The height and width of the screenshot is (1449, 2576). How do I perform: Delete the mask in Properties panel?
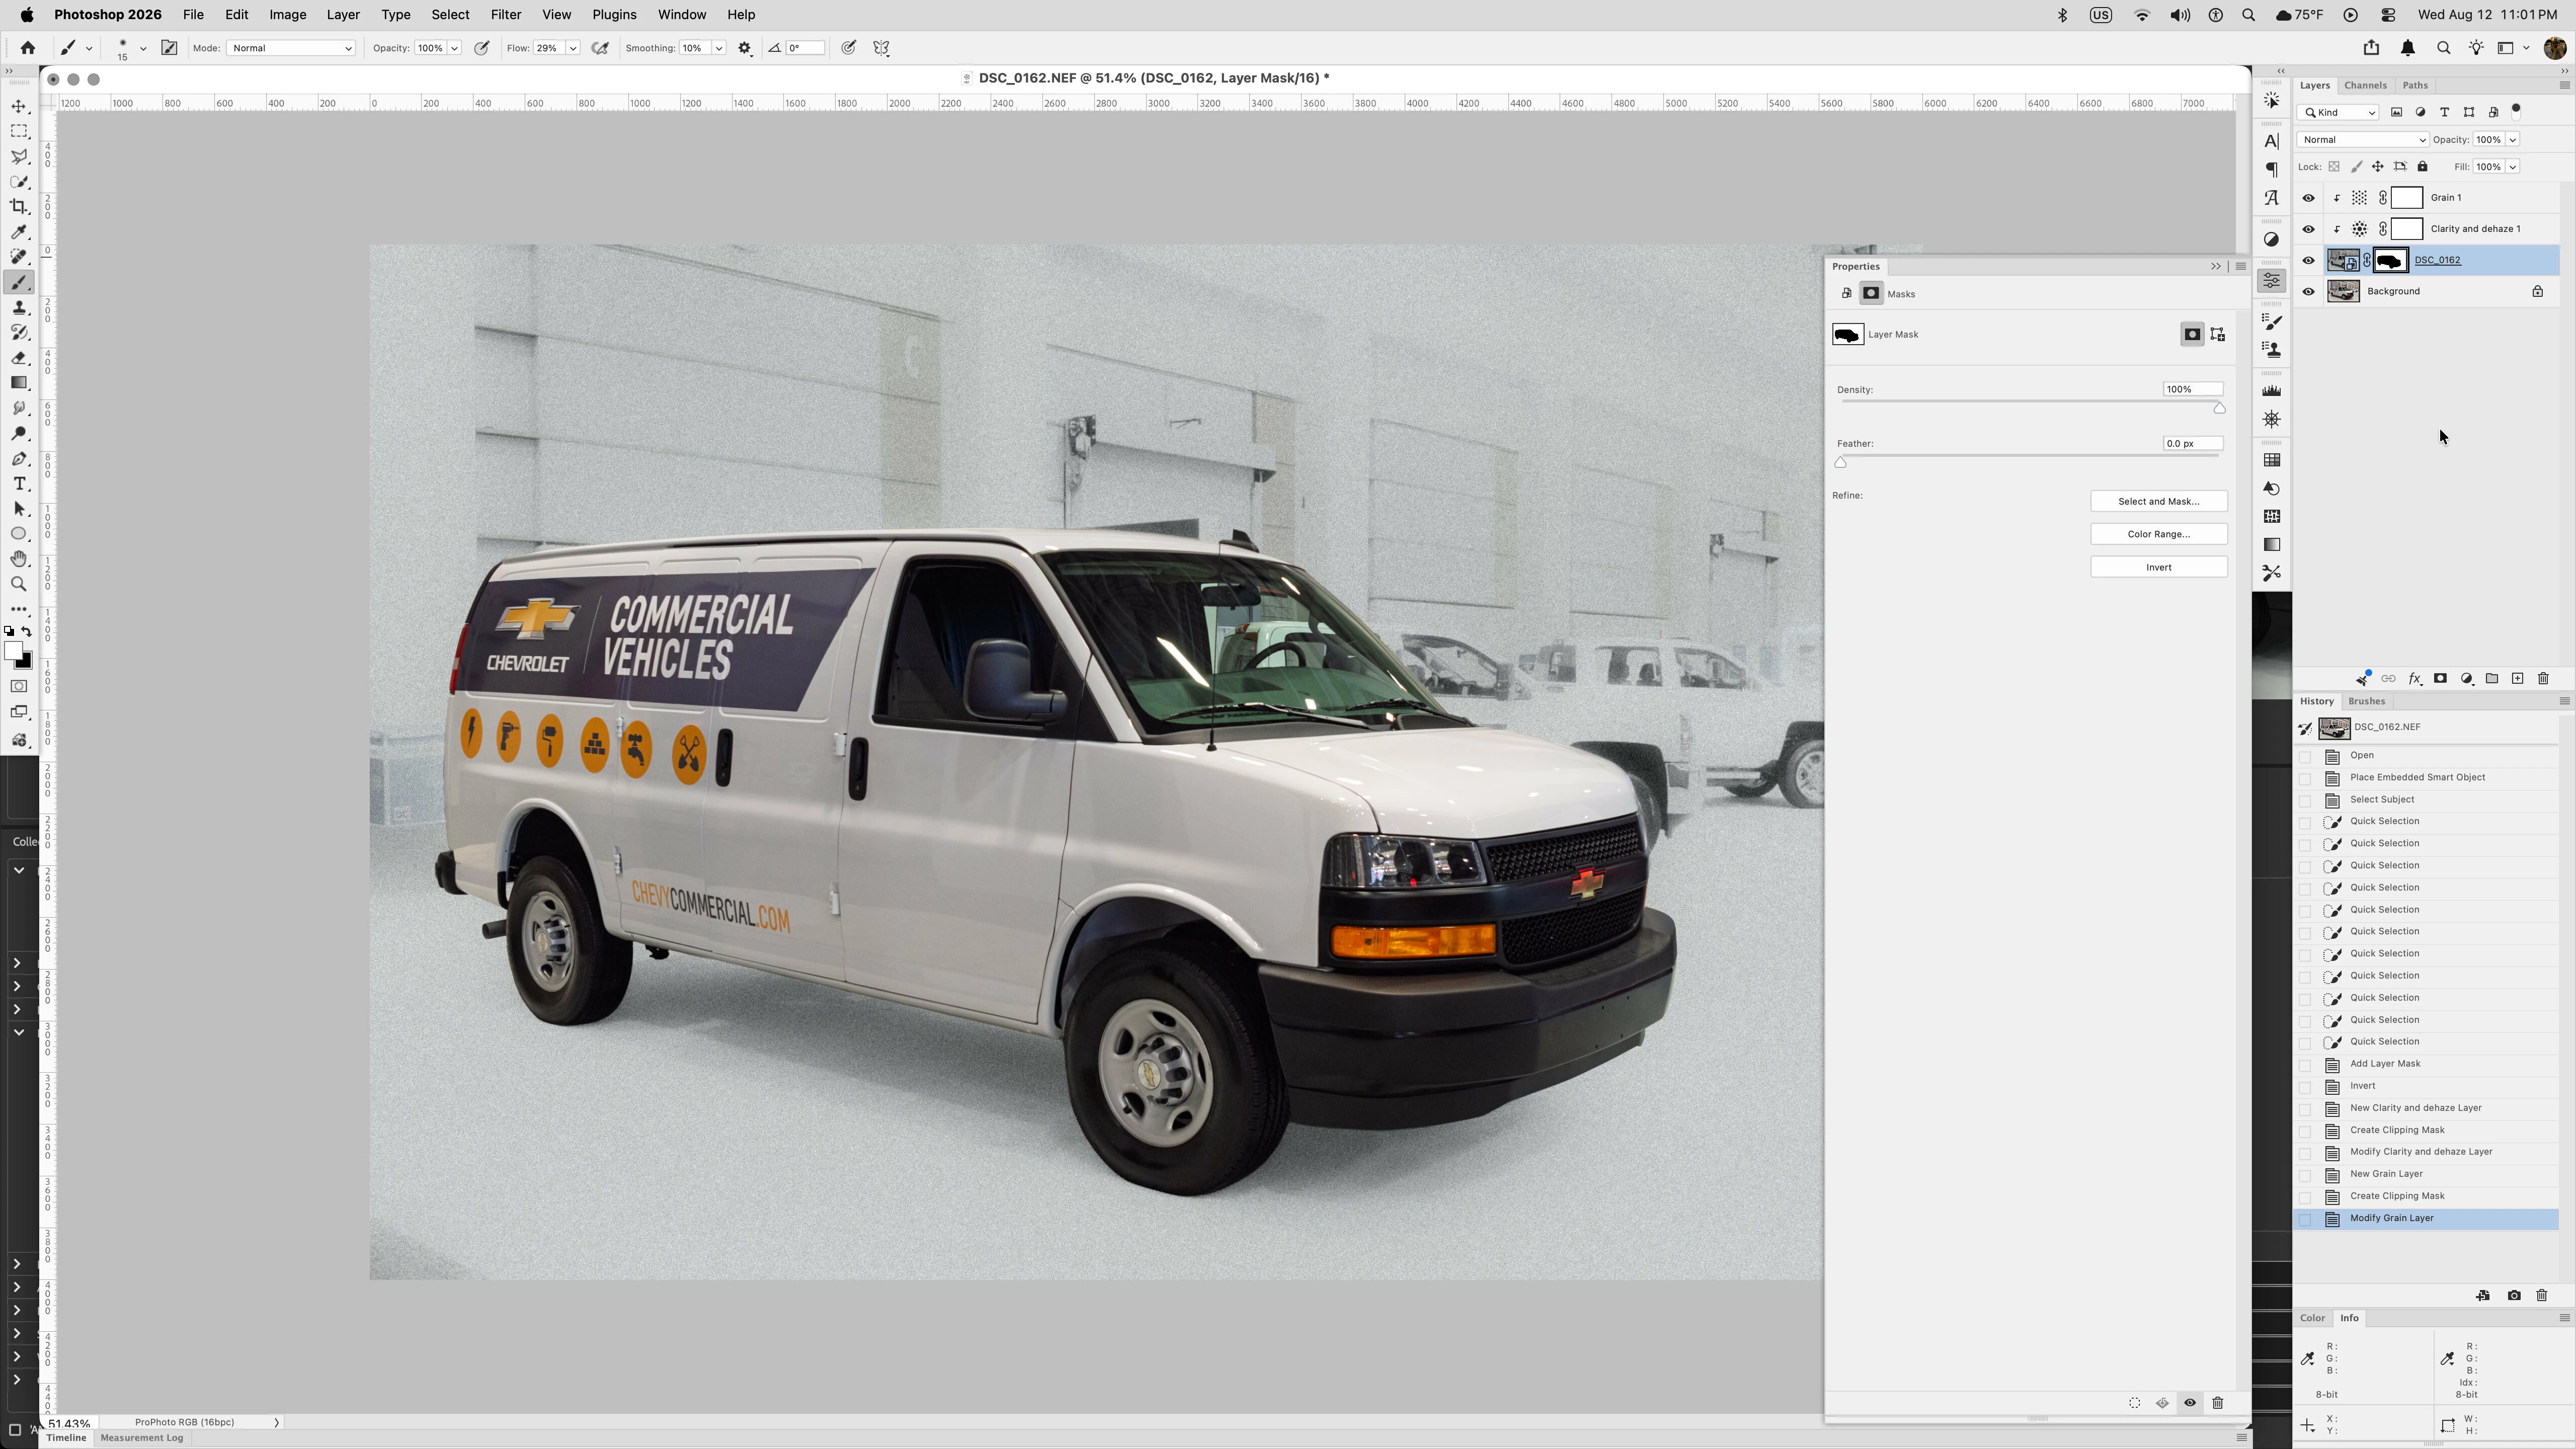pyautogui.click(x=2217, y=1404)
